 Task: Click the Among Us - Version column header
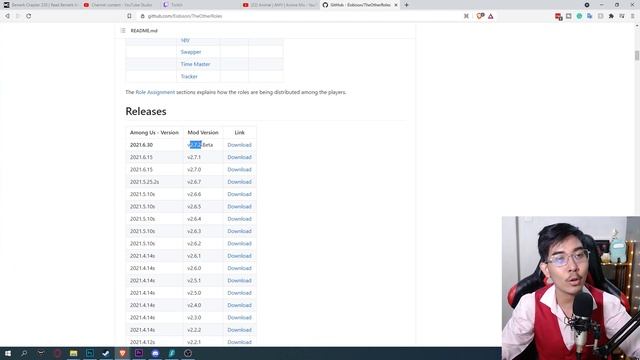[x=154, y=133]
